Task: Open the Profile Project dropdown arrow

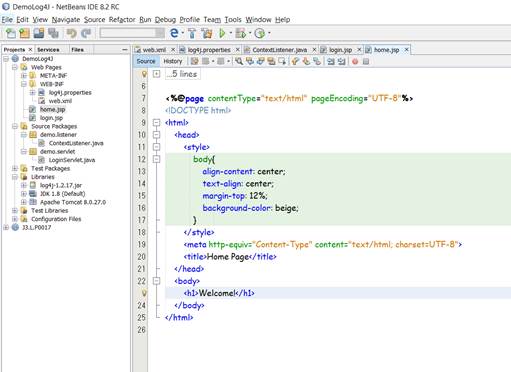Action: pos(269,33)
